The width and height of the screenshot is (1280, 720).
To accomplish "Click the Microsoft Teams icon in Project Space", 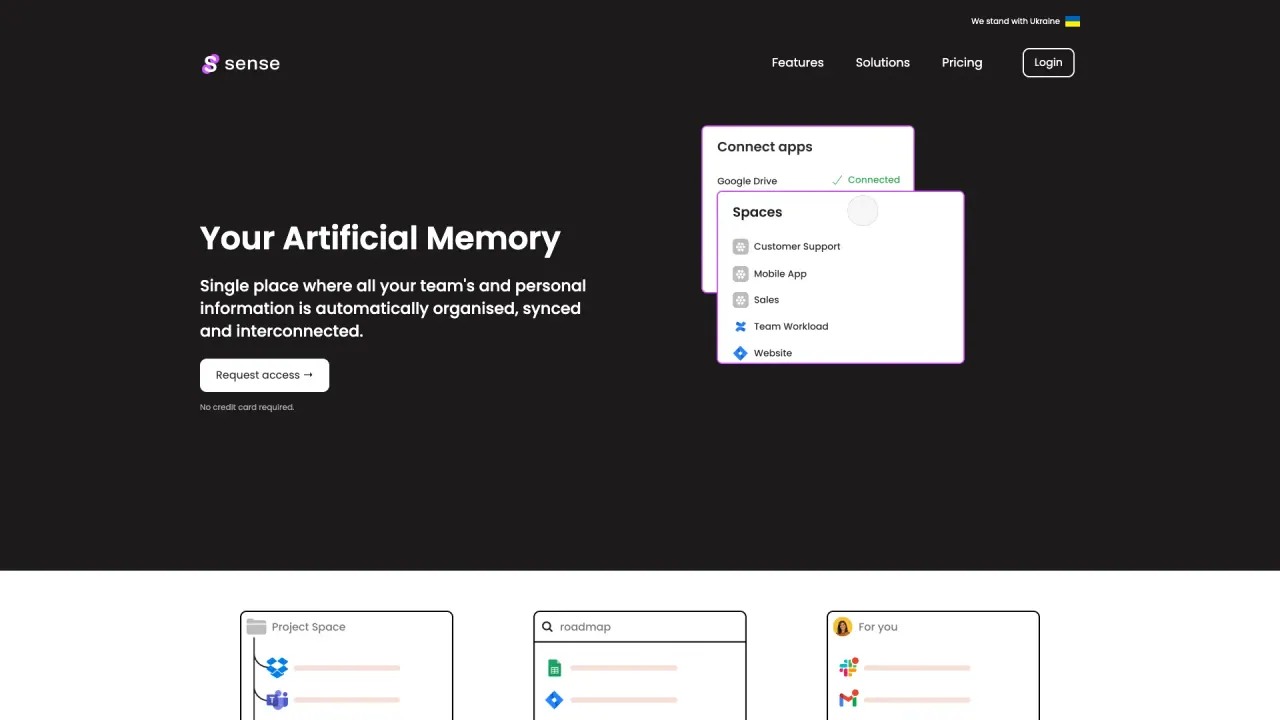I will pos(277,699).
